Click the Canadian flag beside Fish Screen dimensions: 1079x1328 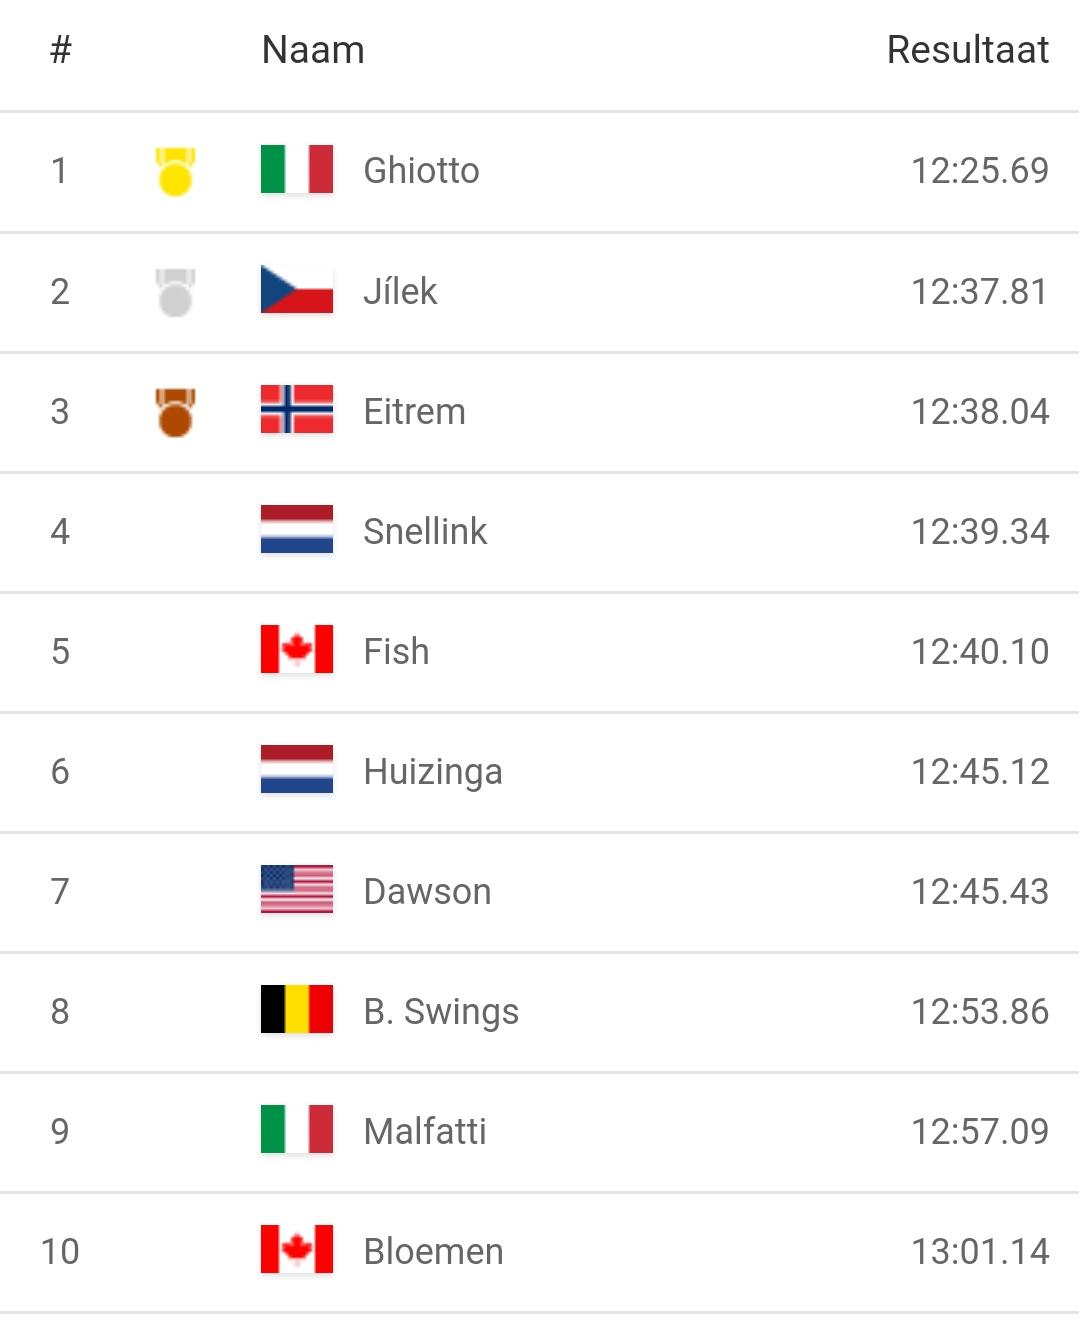click(x=296, y=650)
